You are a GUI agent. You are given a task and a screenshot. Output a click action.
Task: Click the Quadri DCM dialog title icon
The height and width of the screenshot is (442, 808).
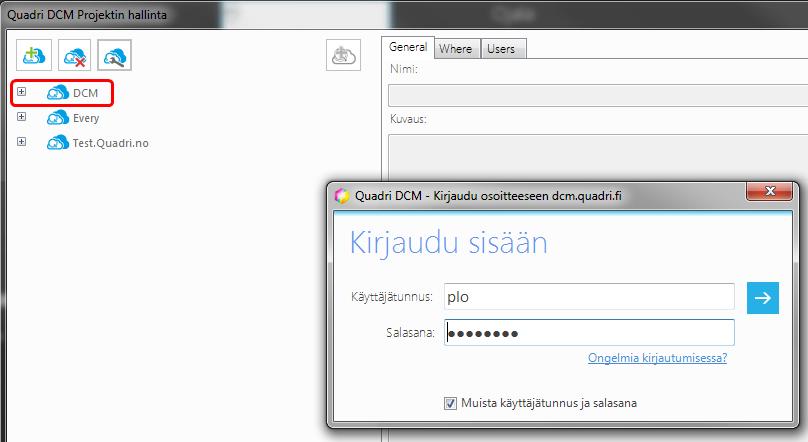[x=342, y=196]
